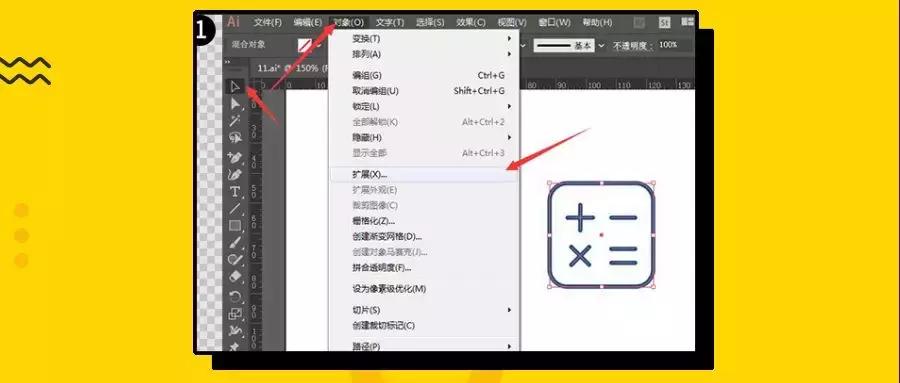
Task: Choose 扩展(X)... menu entry
Action: click(424, 174)
